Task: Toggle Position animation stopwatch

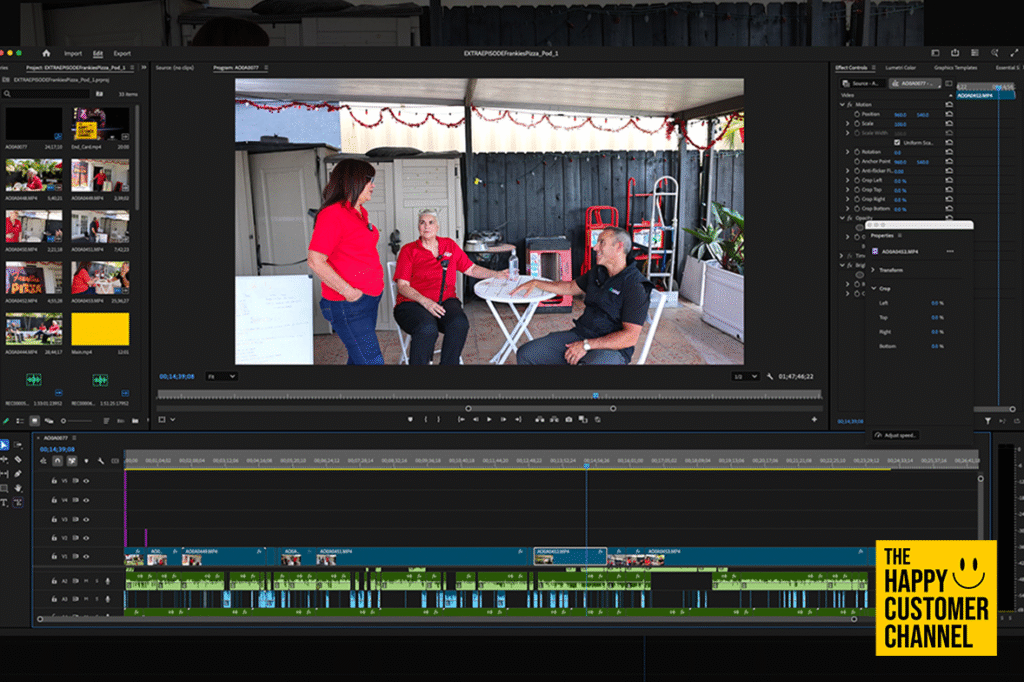Action: (x=857, y=114)
